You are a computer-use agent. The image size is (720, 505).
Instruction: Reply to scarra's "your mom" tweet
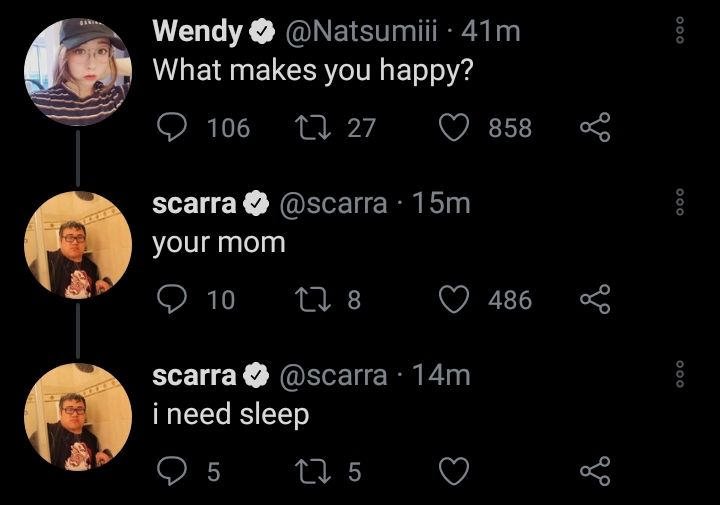coord(172,300)
